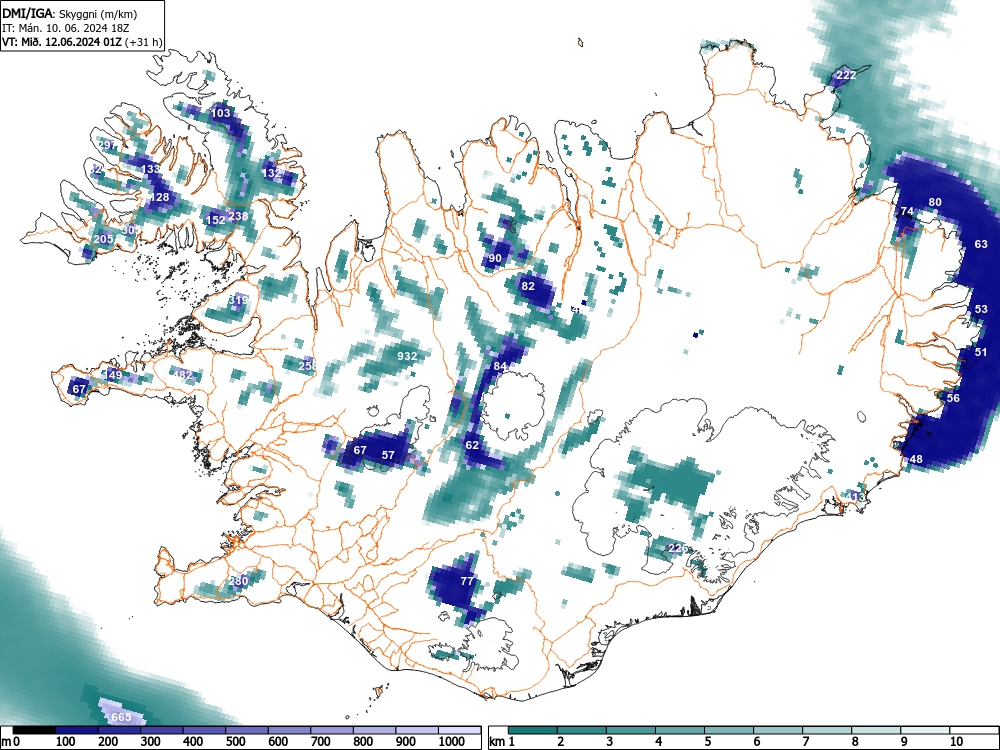Select the 74 visibility value
Viewport: 1000px width, 750px height.
907,211
